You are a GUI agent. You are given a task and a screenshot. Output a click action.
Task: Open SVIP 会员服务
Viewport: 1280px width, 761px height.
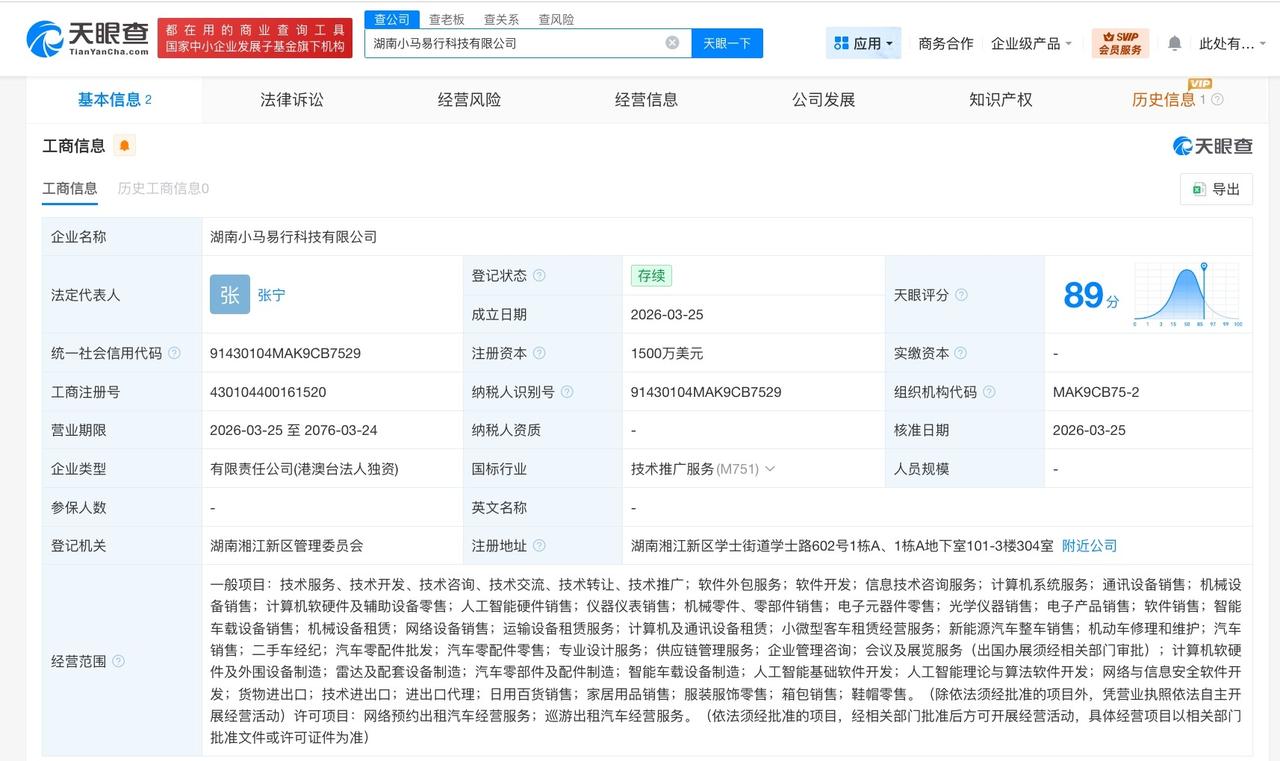[x=1119, y=42]
